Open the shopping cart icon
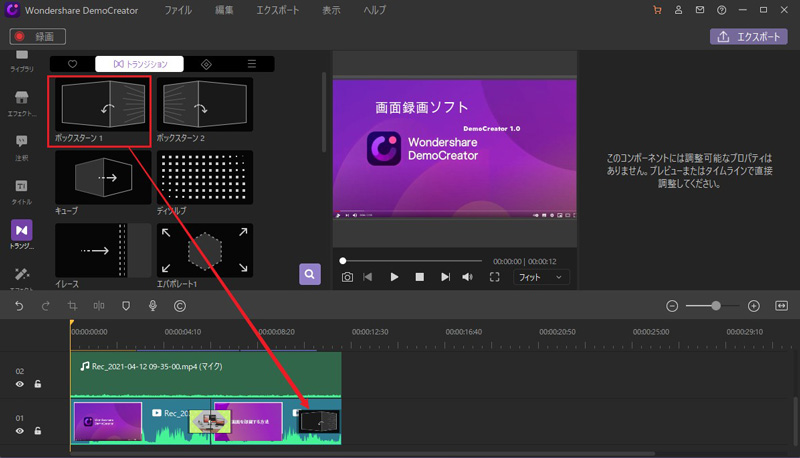 pyautogui.click(x=657, y=10)
